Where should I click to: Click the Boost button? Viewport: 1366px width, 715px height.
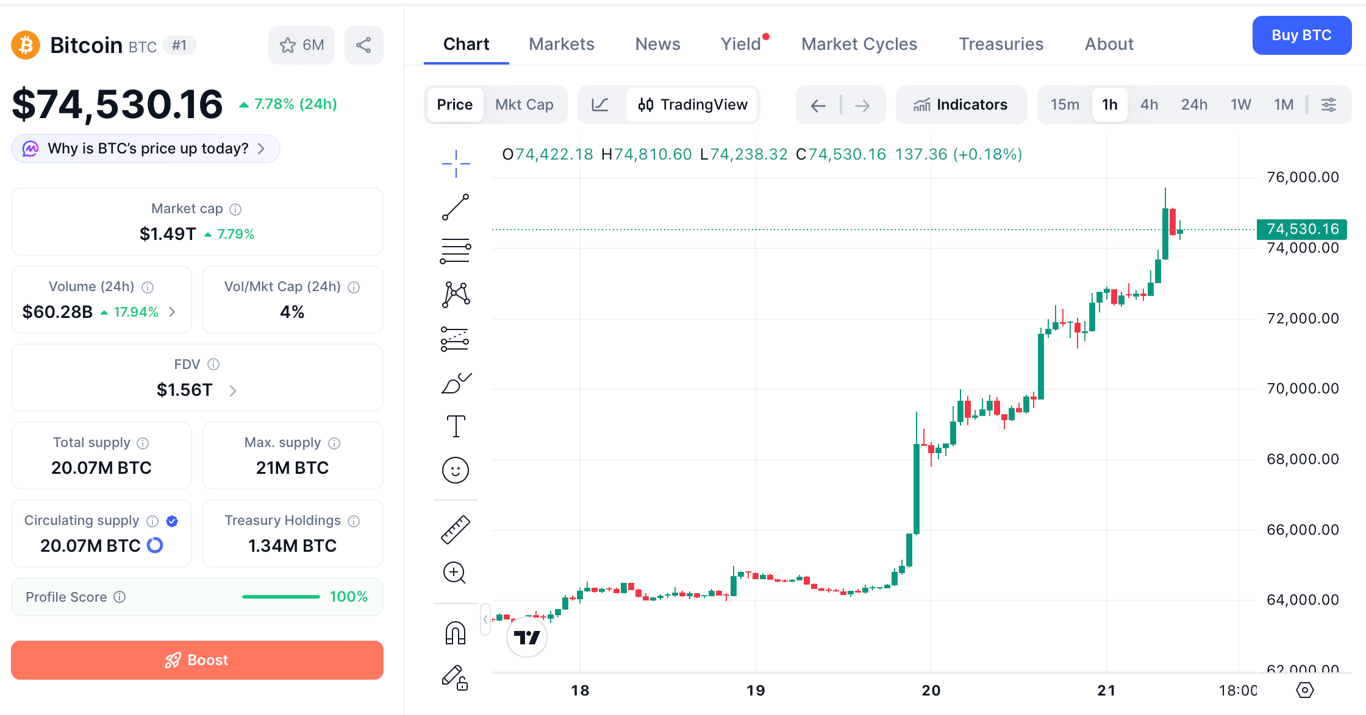[x=197, y=660]
